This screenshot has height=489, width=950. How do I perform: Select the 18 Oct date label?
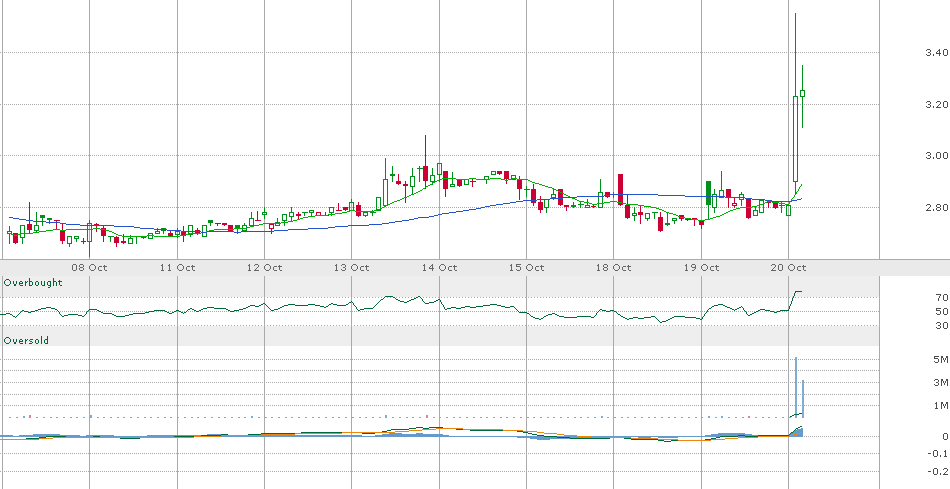614,267
